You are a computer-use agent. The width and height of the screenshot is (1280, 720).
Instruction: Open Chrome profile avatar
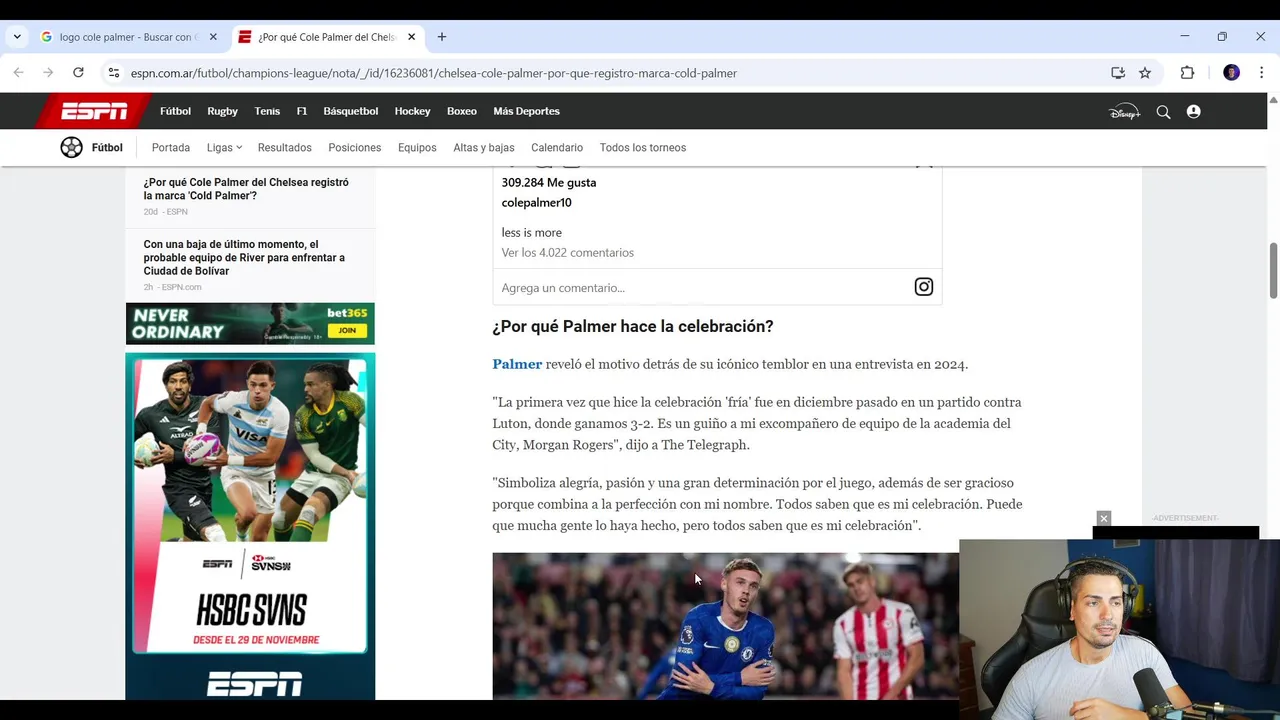coord(1231,73)
